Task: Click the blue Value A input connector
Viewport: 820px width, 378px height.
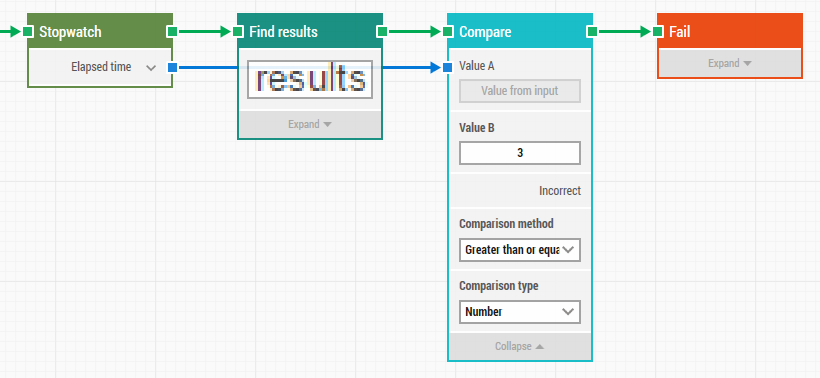Action: (x=448, y=67)
